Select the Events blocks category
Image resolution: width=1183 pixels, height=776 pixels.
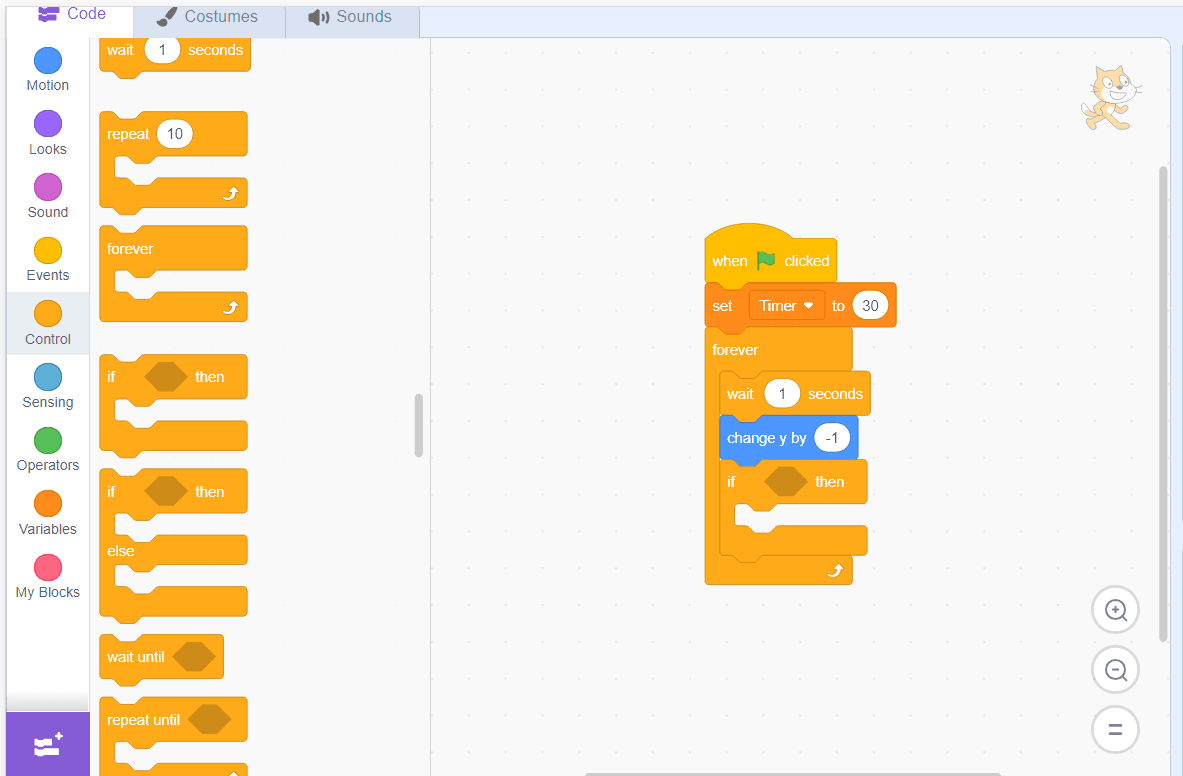[x=48, y=260]
